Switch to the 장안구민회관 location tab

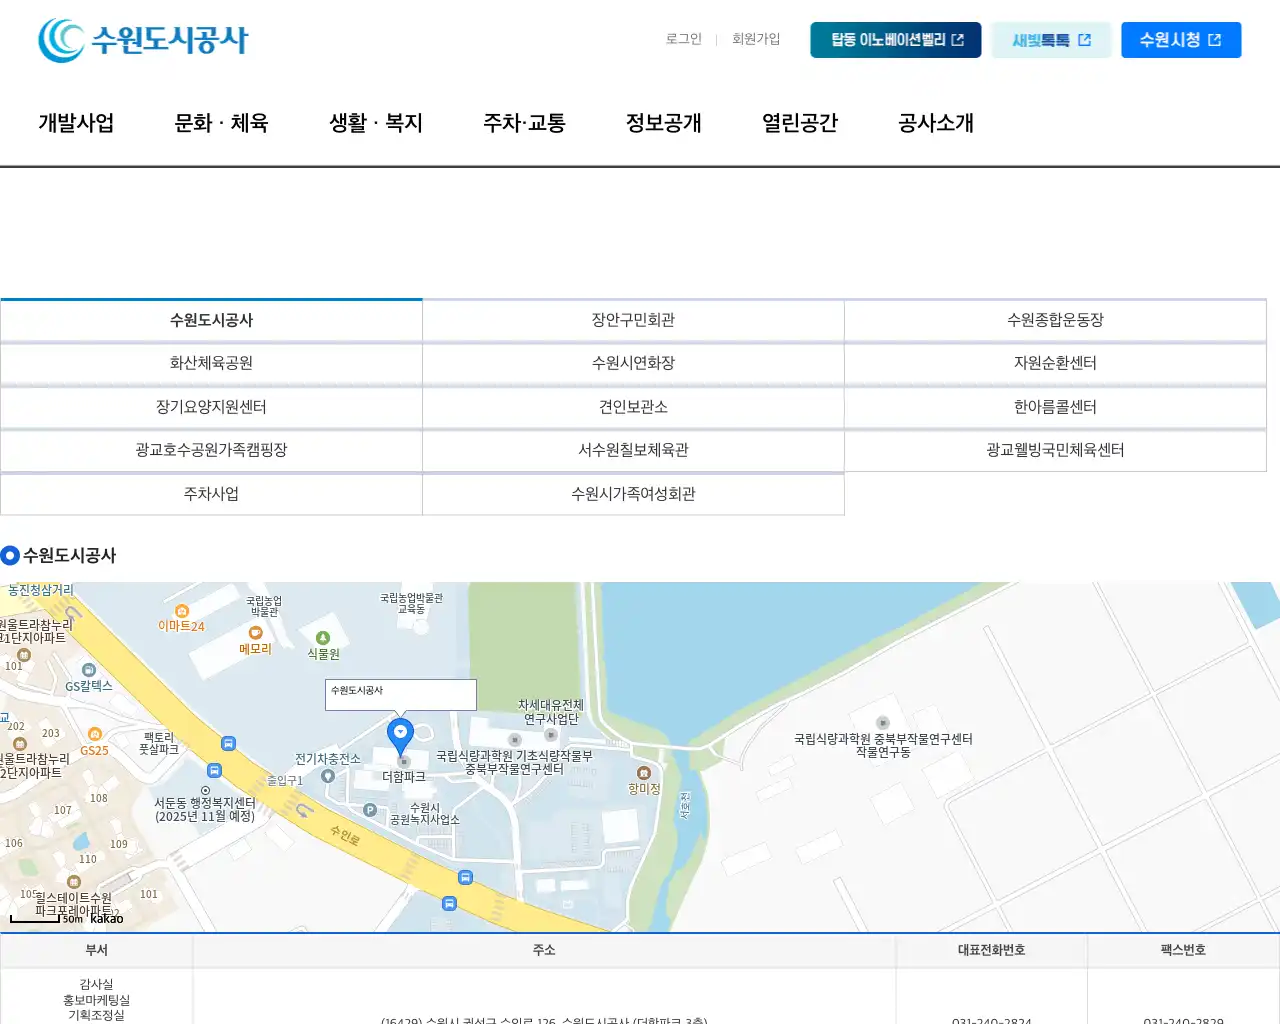point(633,320)
